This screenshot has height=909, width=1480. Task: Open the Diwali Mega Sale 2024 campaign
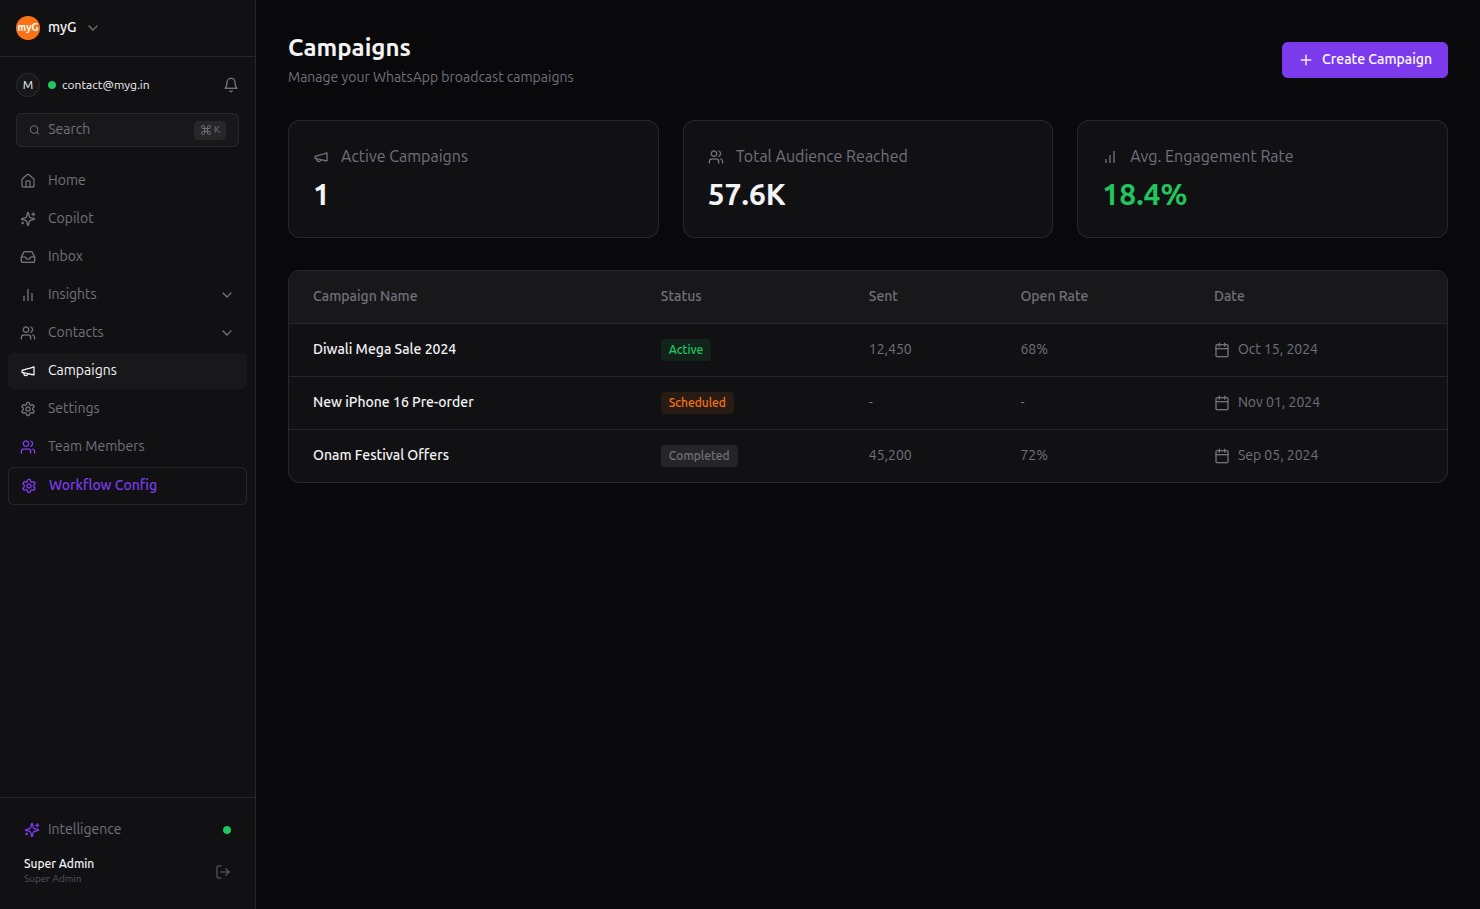coord(384,349)
